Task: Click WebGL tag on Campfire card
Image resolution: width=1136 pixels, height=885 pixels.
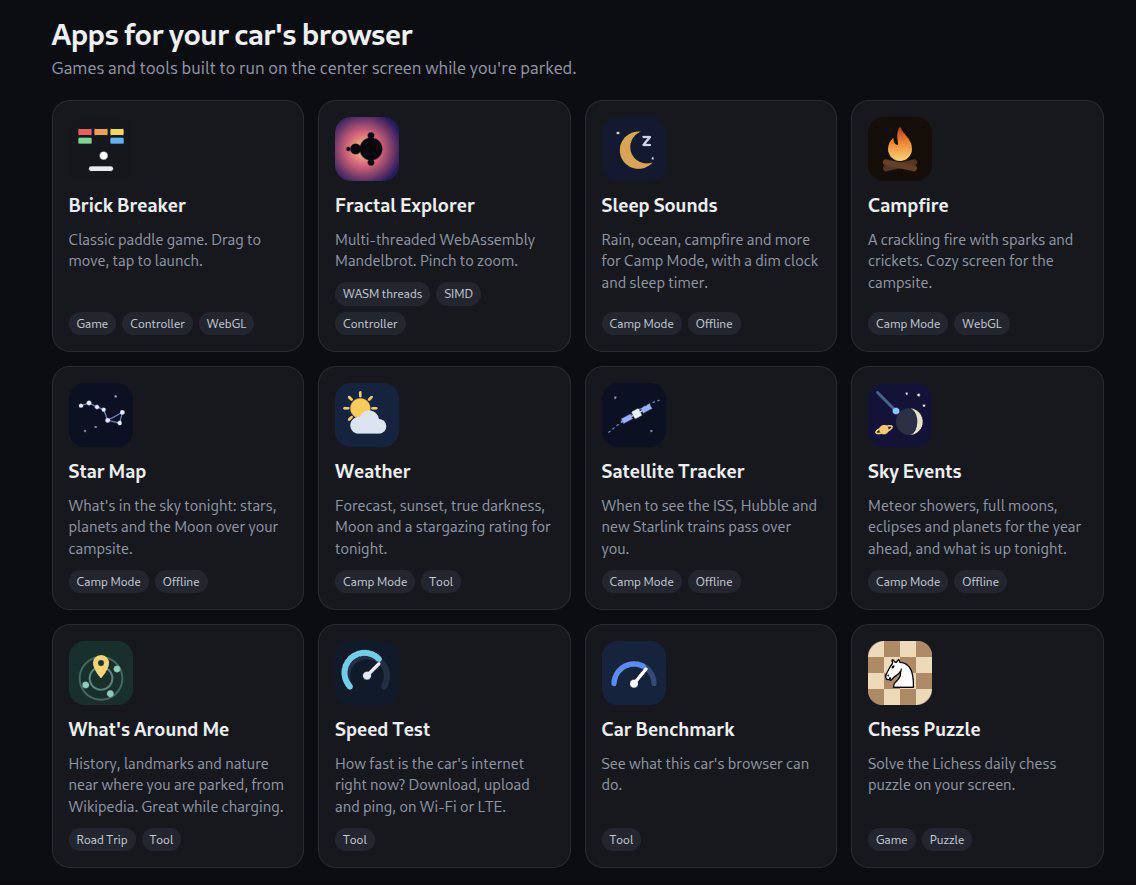Action: [x=982, y=324]
